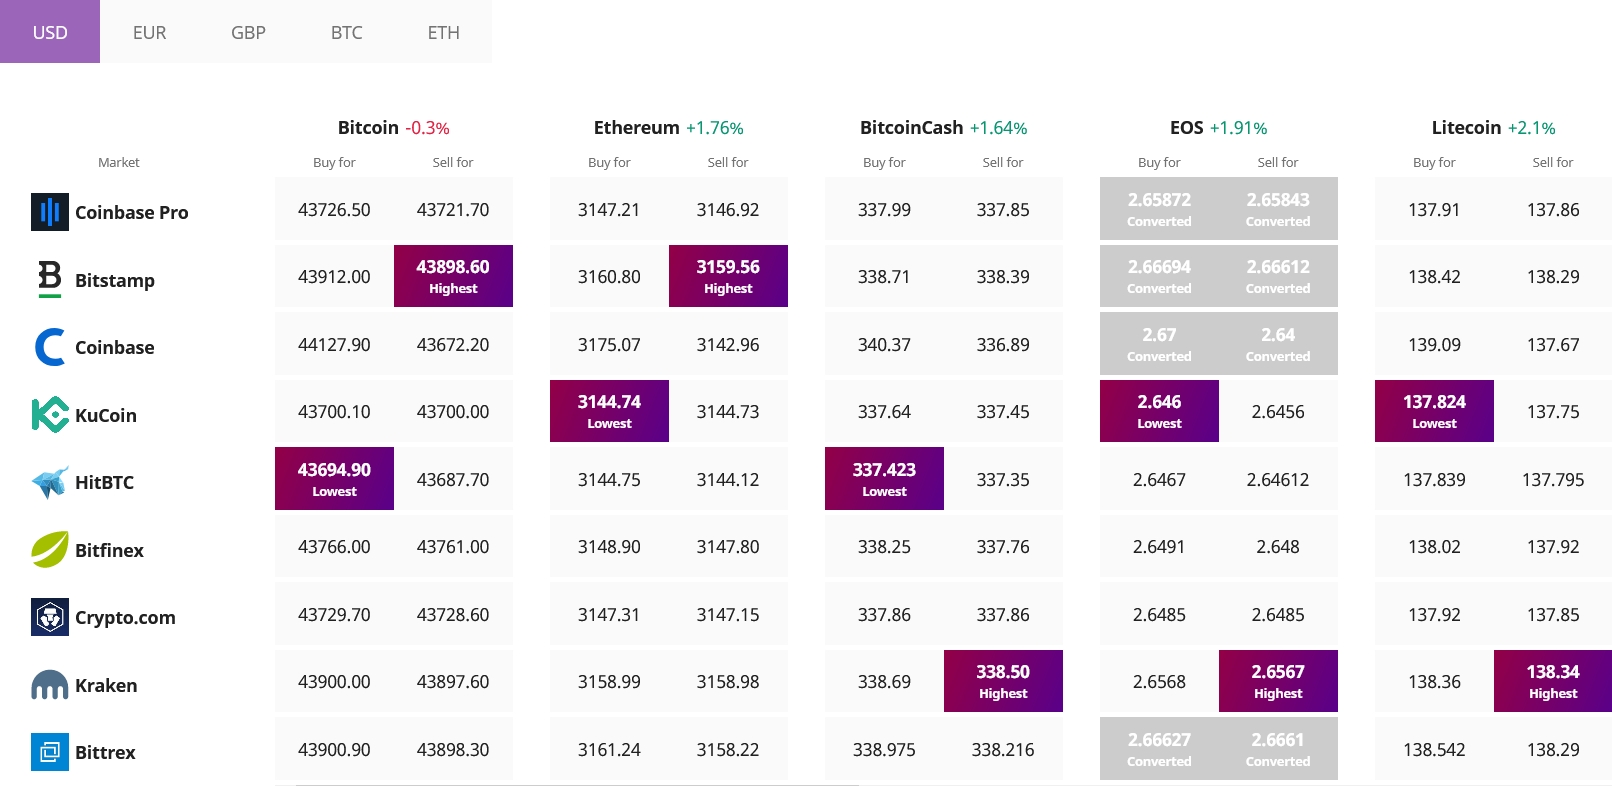The image size is (1612, 786).
Task: Click the KuCoin green logo icon
Action: [x=50, y=415]
